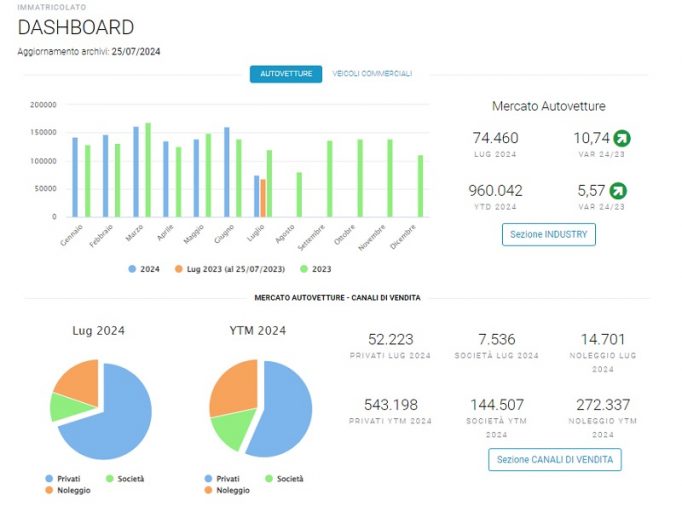This screenshot has width=682, height=512.
Task: Toggle Società legend under Lug 2024 pie
Action: (x=125, y=479)
